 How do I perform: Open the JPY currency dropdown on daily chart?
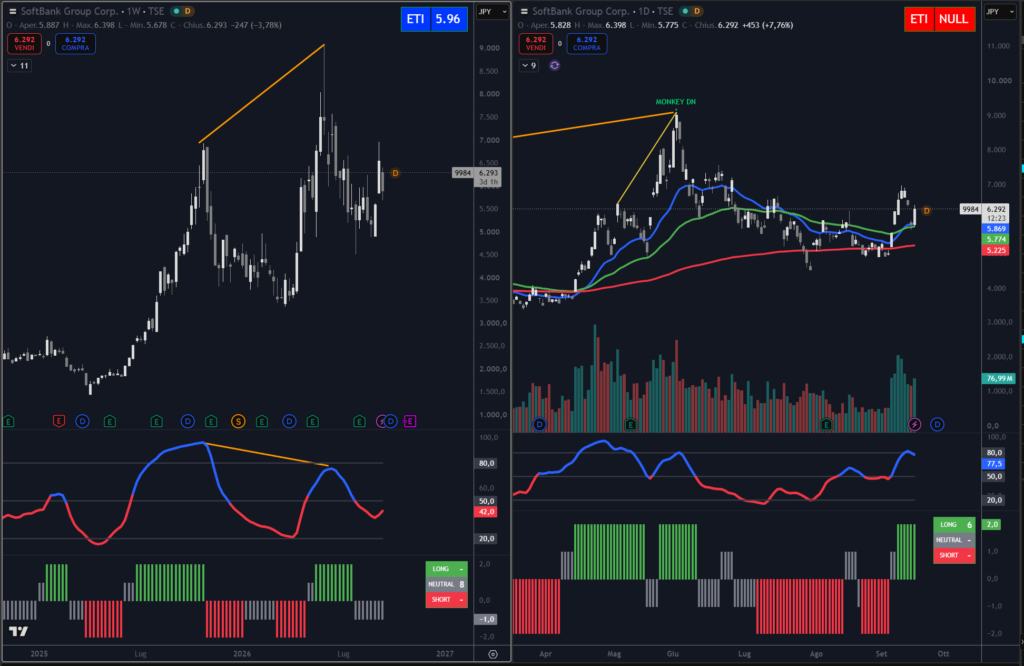1000,12
